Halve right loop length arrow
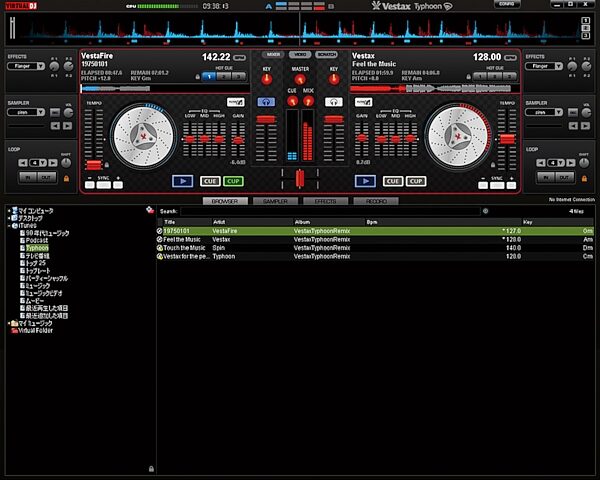Image resolution: width=600 pixels, height=480 pixels. [x=541, y=163]
